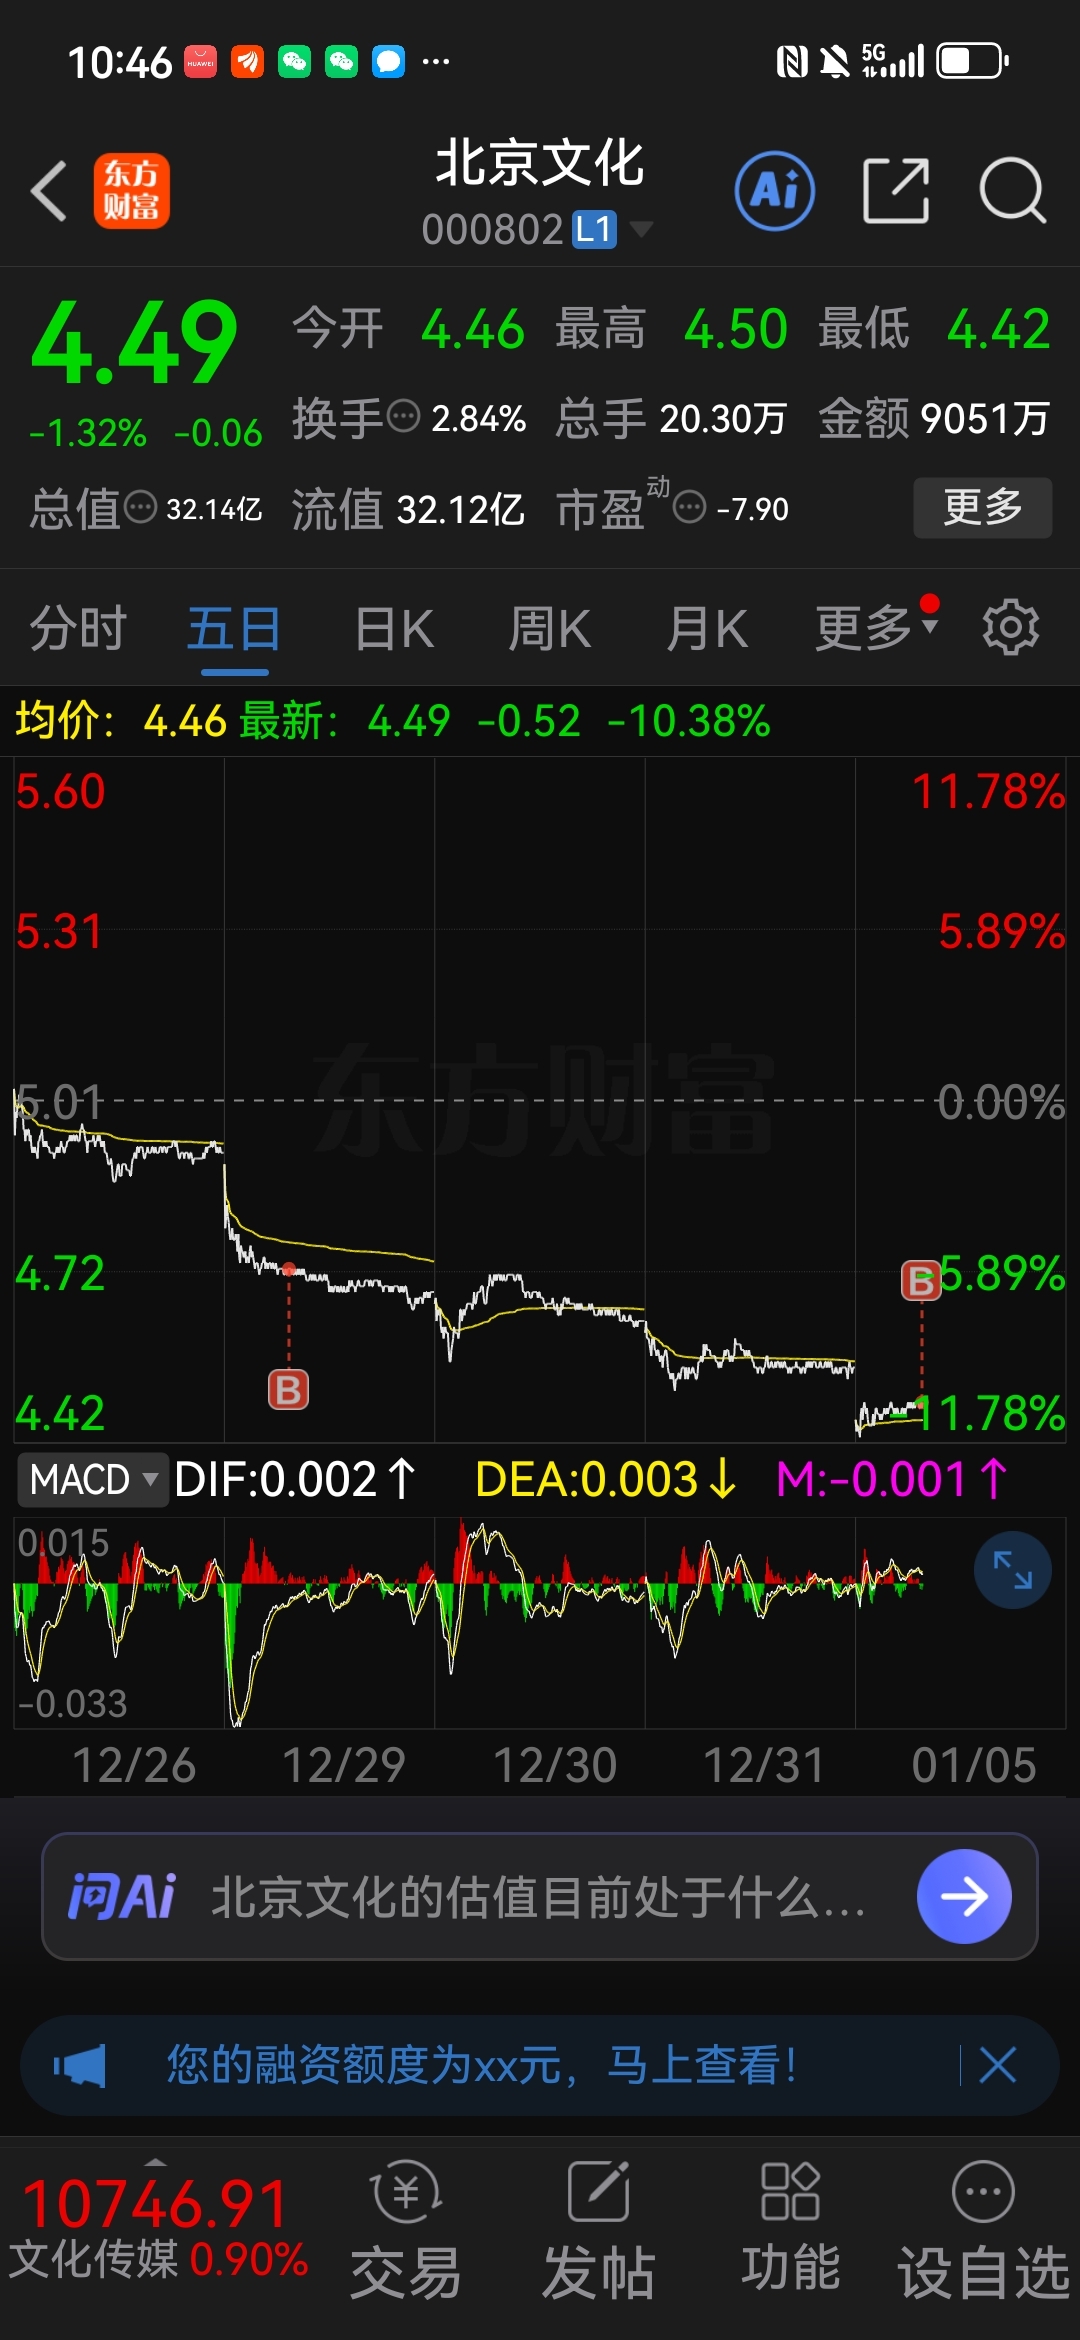Tap the NFC status icon
Viewport: 1080px width, 2340px height.
coord(792,62)
